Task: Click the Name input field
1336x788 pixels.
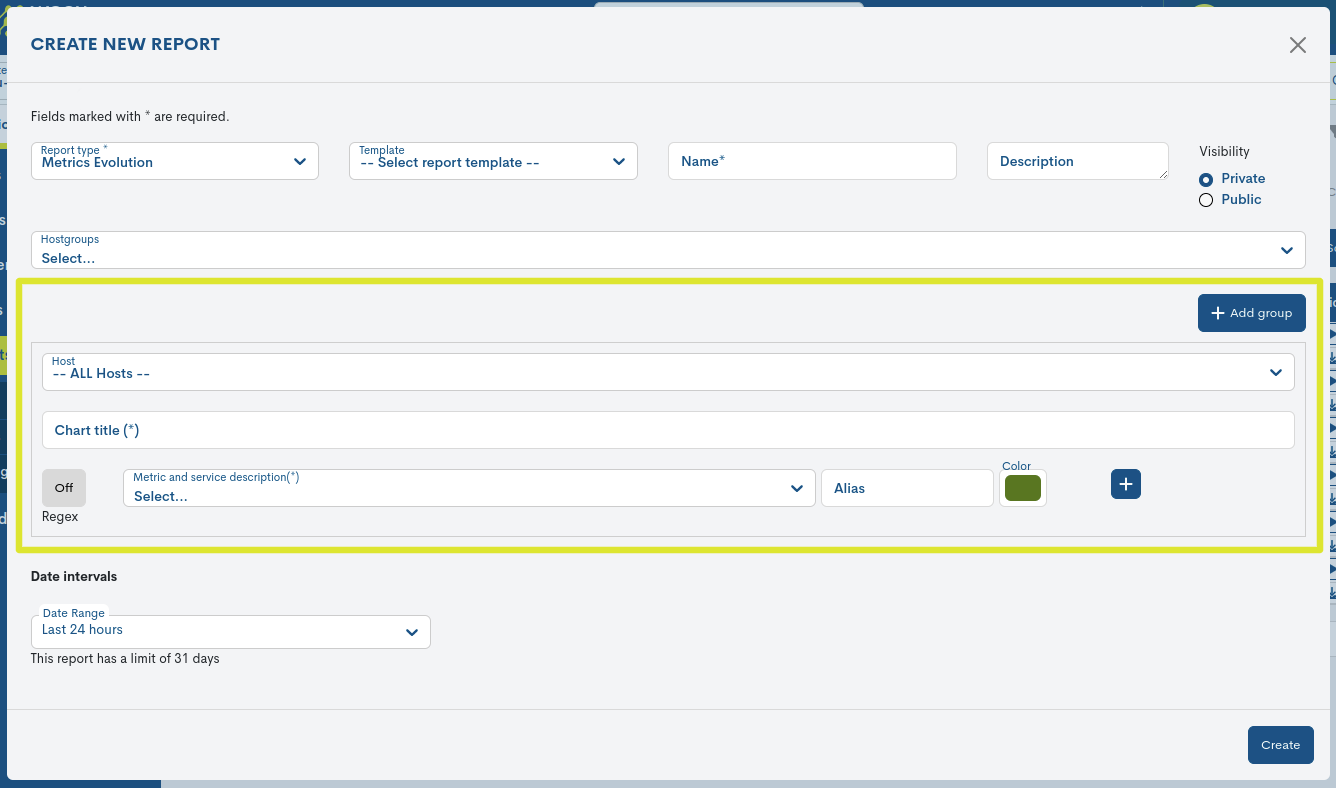Action: tap(812, 161)
